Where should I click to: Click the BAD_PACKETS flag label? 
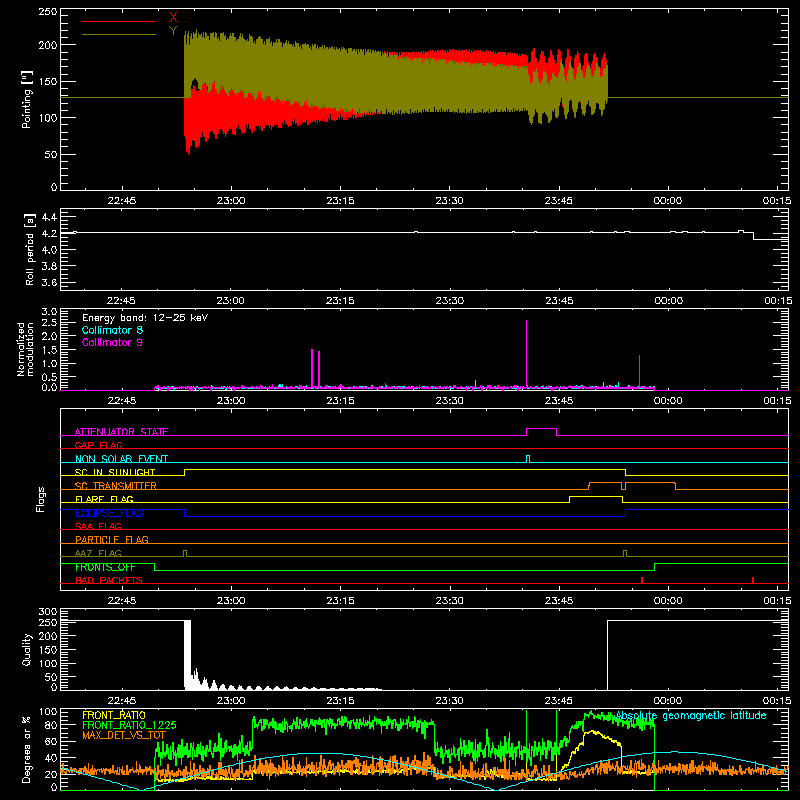click(109, 580)
